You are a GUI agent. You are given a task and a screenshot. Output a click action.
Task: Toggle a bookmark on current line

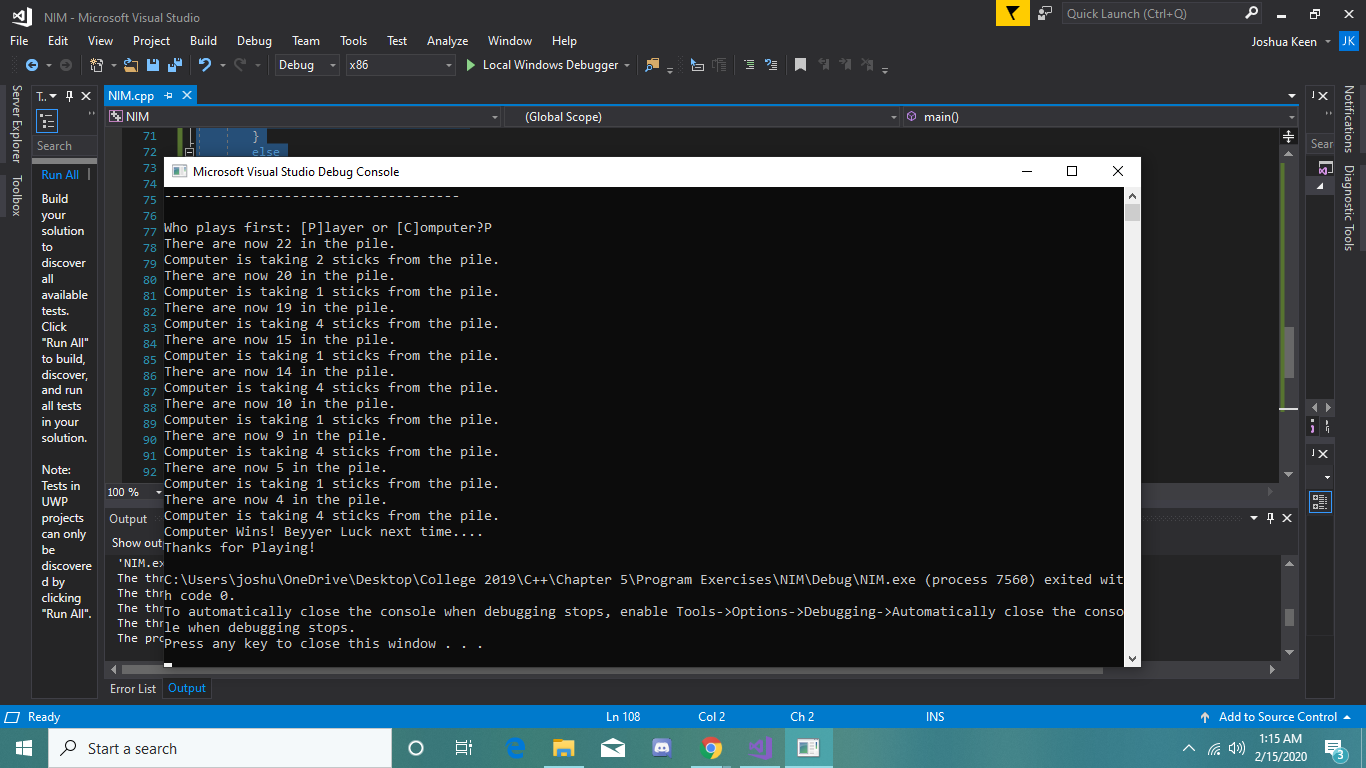tap(801, 64)
